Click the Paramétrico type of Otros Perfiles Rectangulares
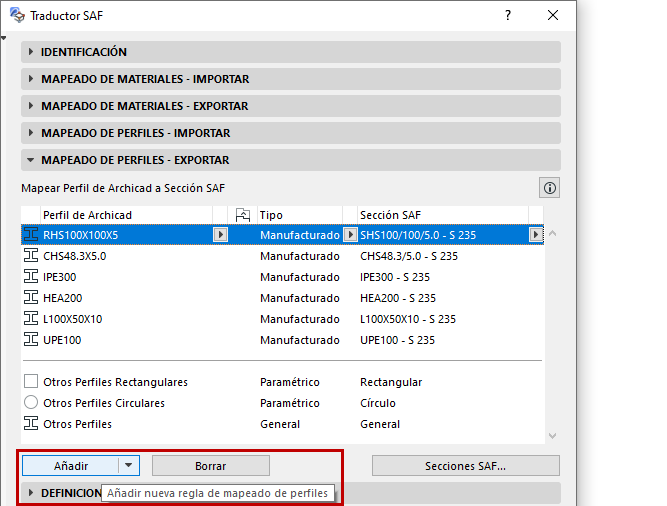667x506 pixels. coord(290,382)
